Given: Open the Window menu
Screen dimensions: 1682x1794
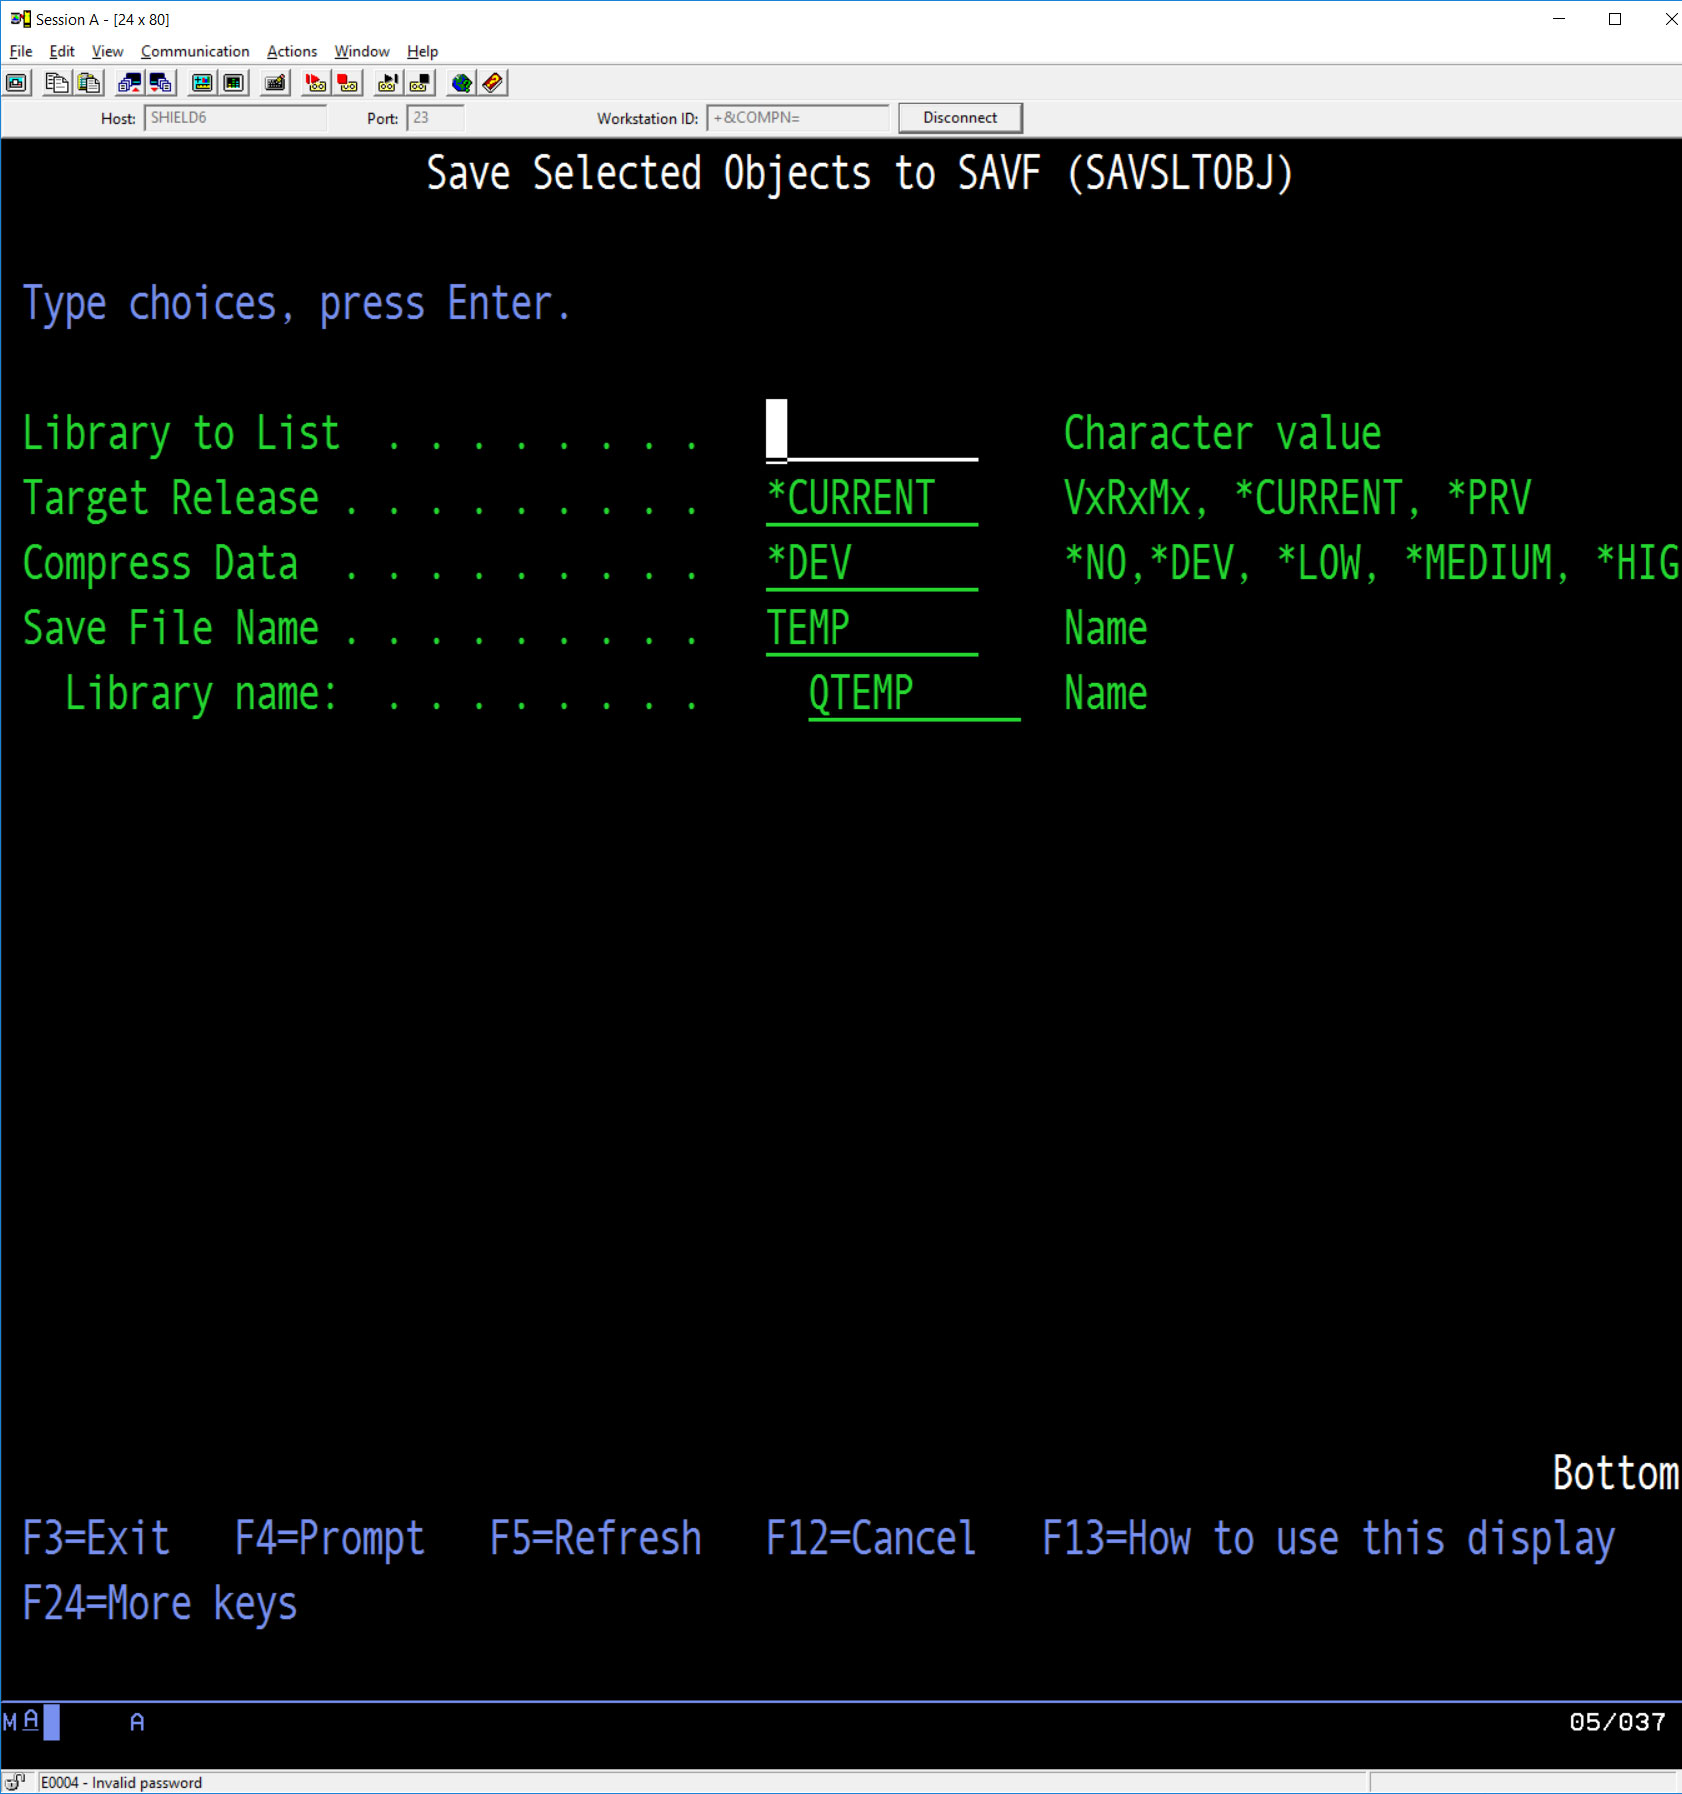Looking at the screenshot, I should click(x=361, y=51).
